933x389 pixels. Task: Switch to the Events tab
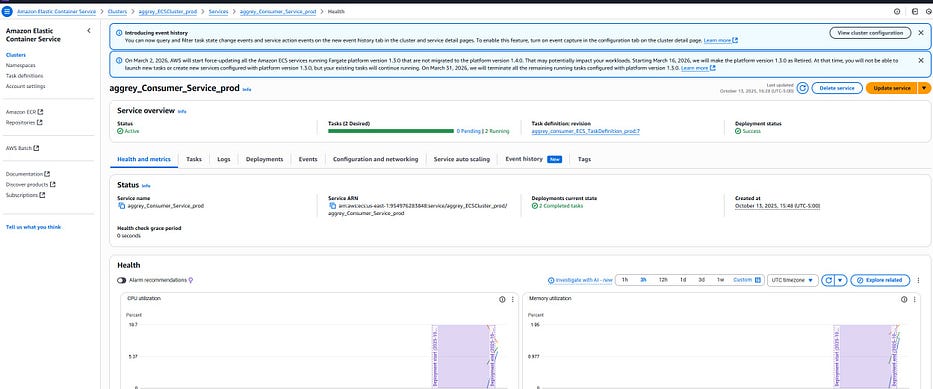308,159
